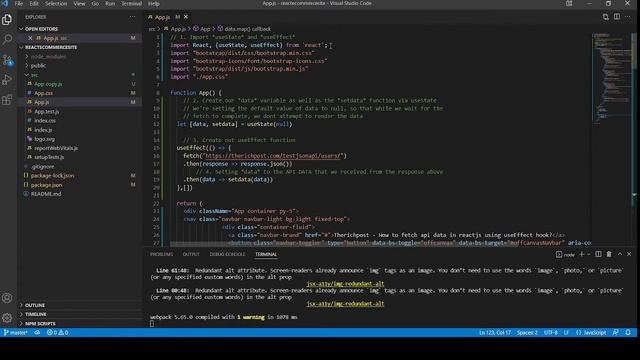Open the Edit menu
Viewport: 640px width, 360px height.
point(34,3)
